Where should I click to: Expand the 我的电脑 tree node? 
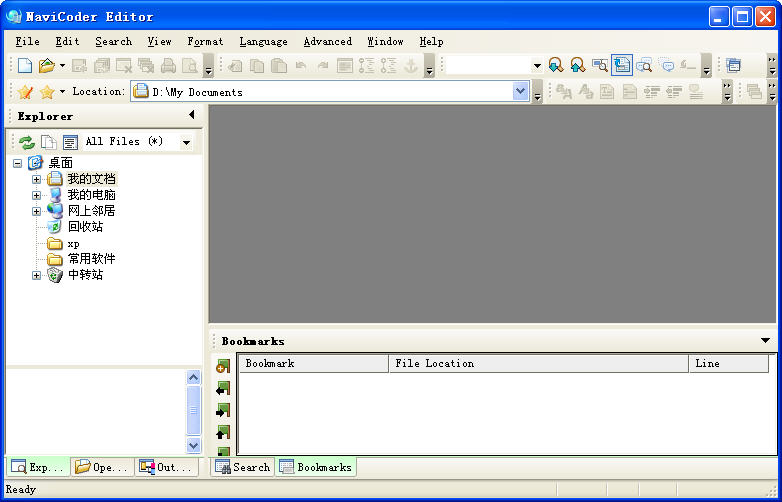point(36,195)
